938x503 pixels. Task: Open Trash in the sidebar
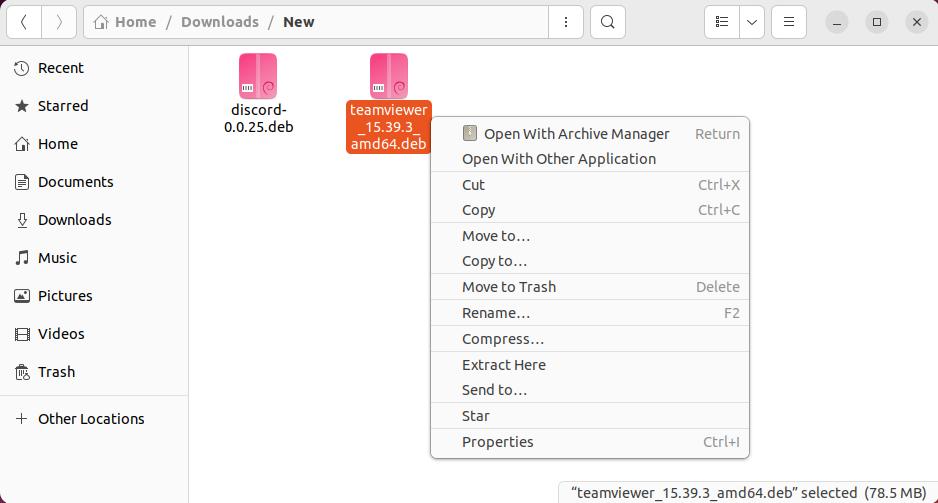[x=94, y=372]
